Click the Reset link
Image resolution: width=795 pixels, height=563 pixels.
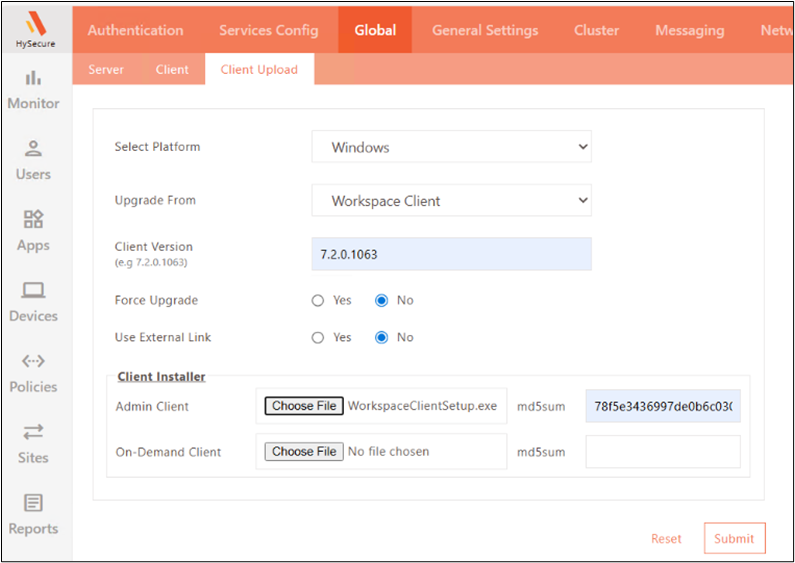pyautogui.click(x=666, y=538)
